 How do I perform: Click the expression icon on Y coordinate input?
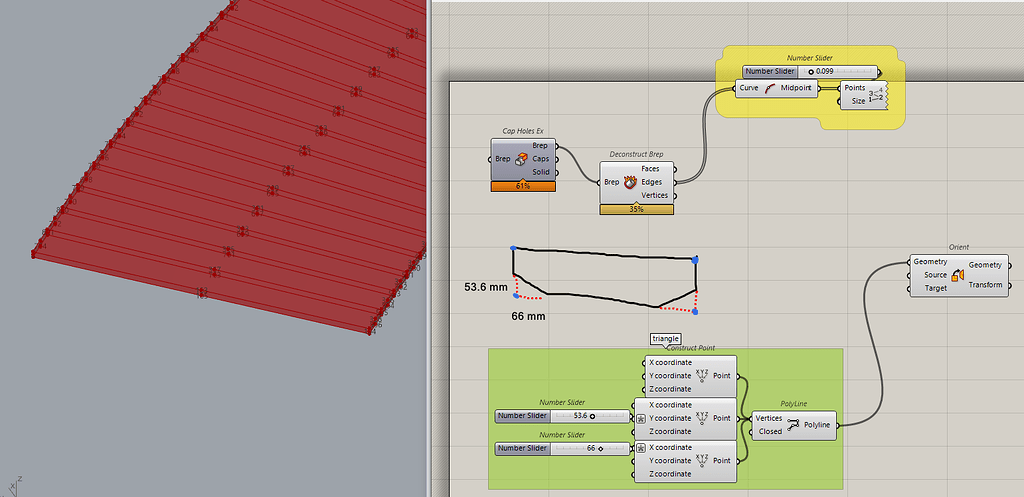point(641,419)
